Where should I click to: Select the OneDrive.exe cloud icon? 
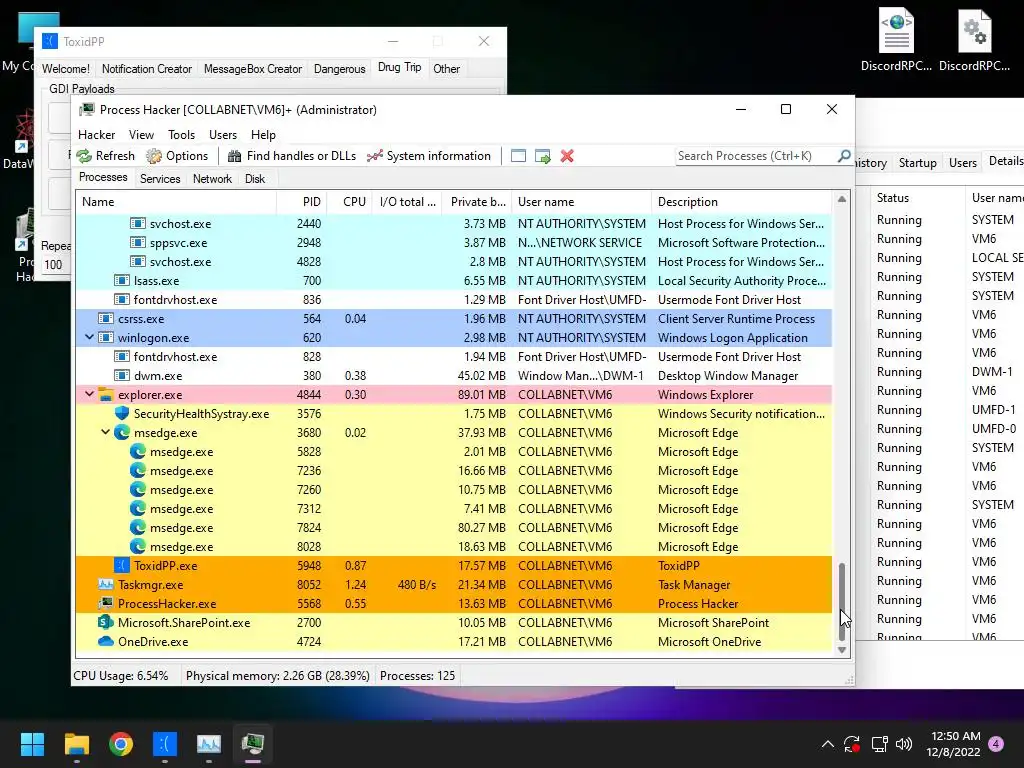tap(106, 641)
